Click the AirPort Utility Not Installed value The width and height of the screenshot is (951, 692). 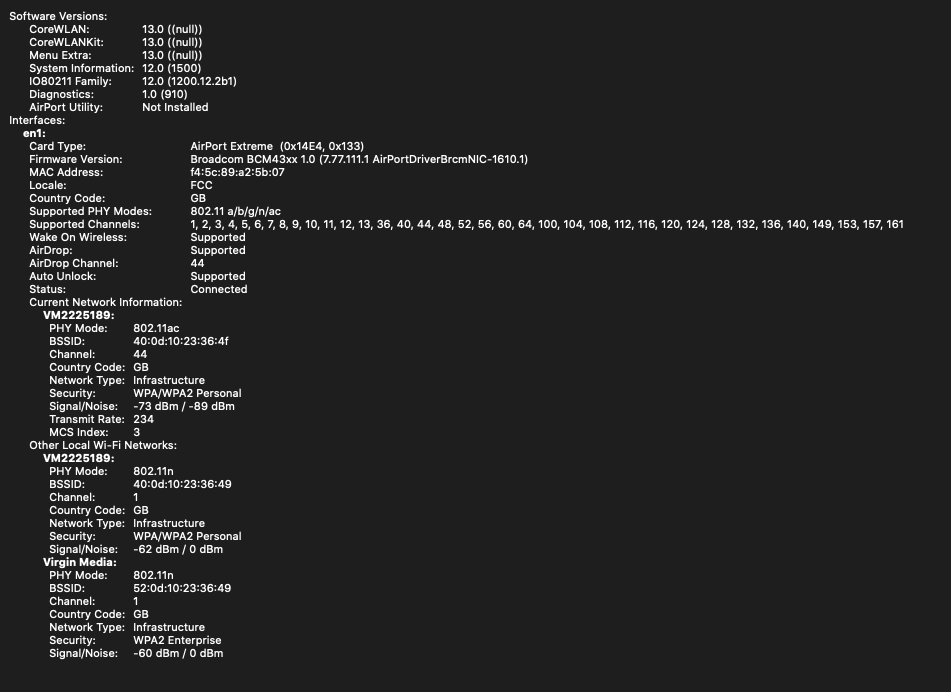coord(175,107)
